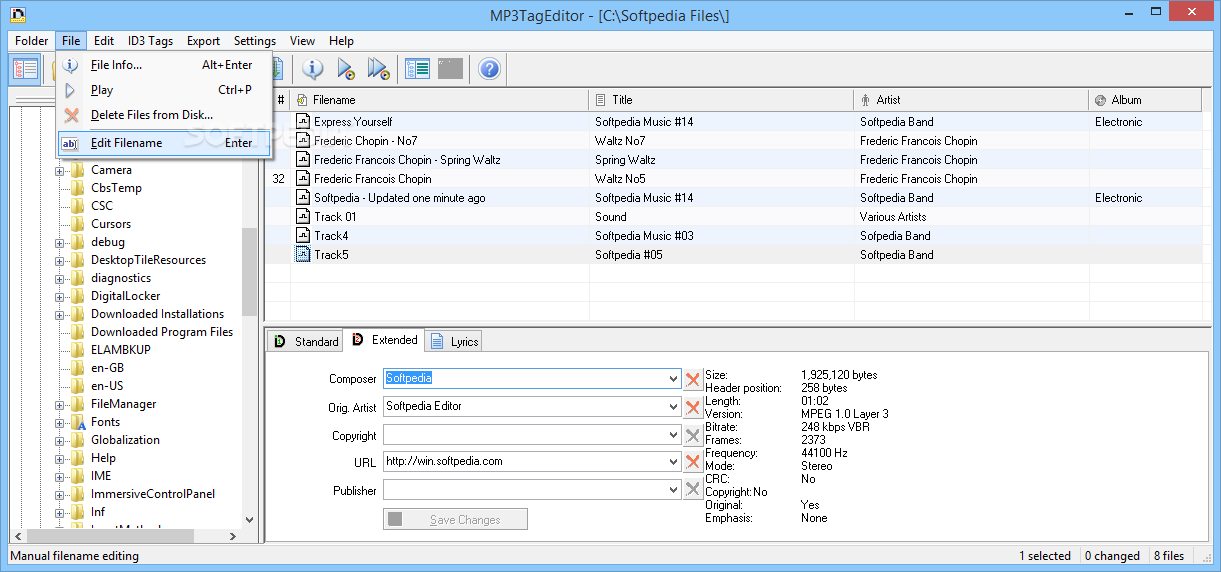This screenshot has width=1221, height=572.
Task: Expand the Camera folder node
Action: click(59, 170)
